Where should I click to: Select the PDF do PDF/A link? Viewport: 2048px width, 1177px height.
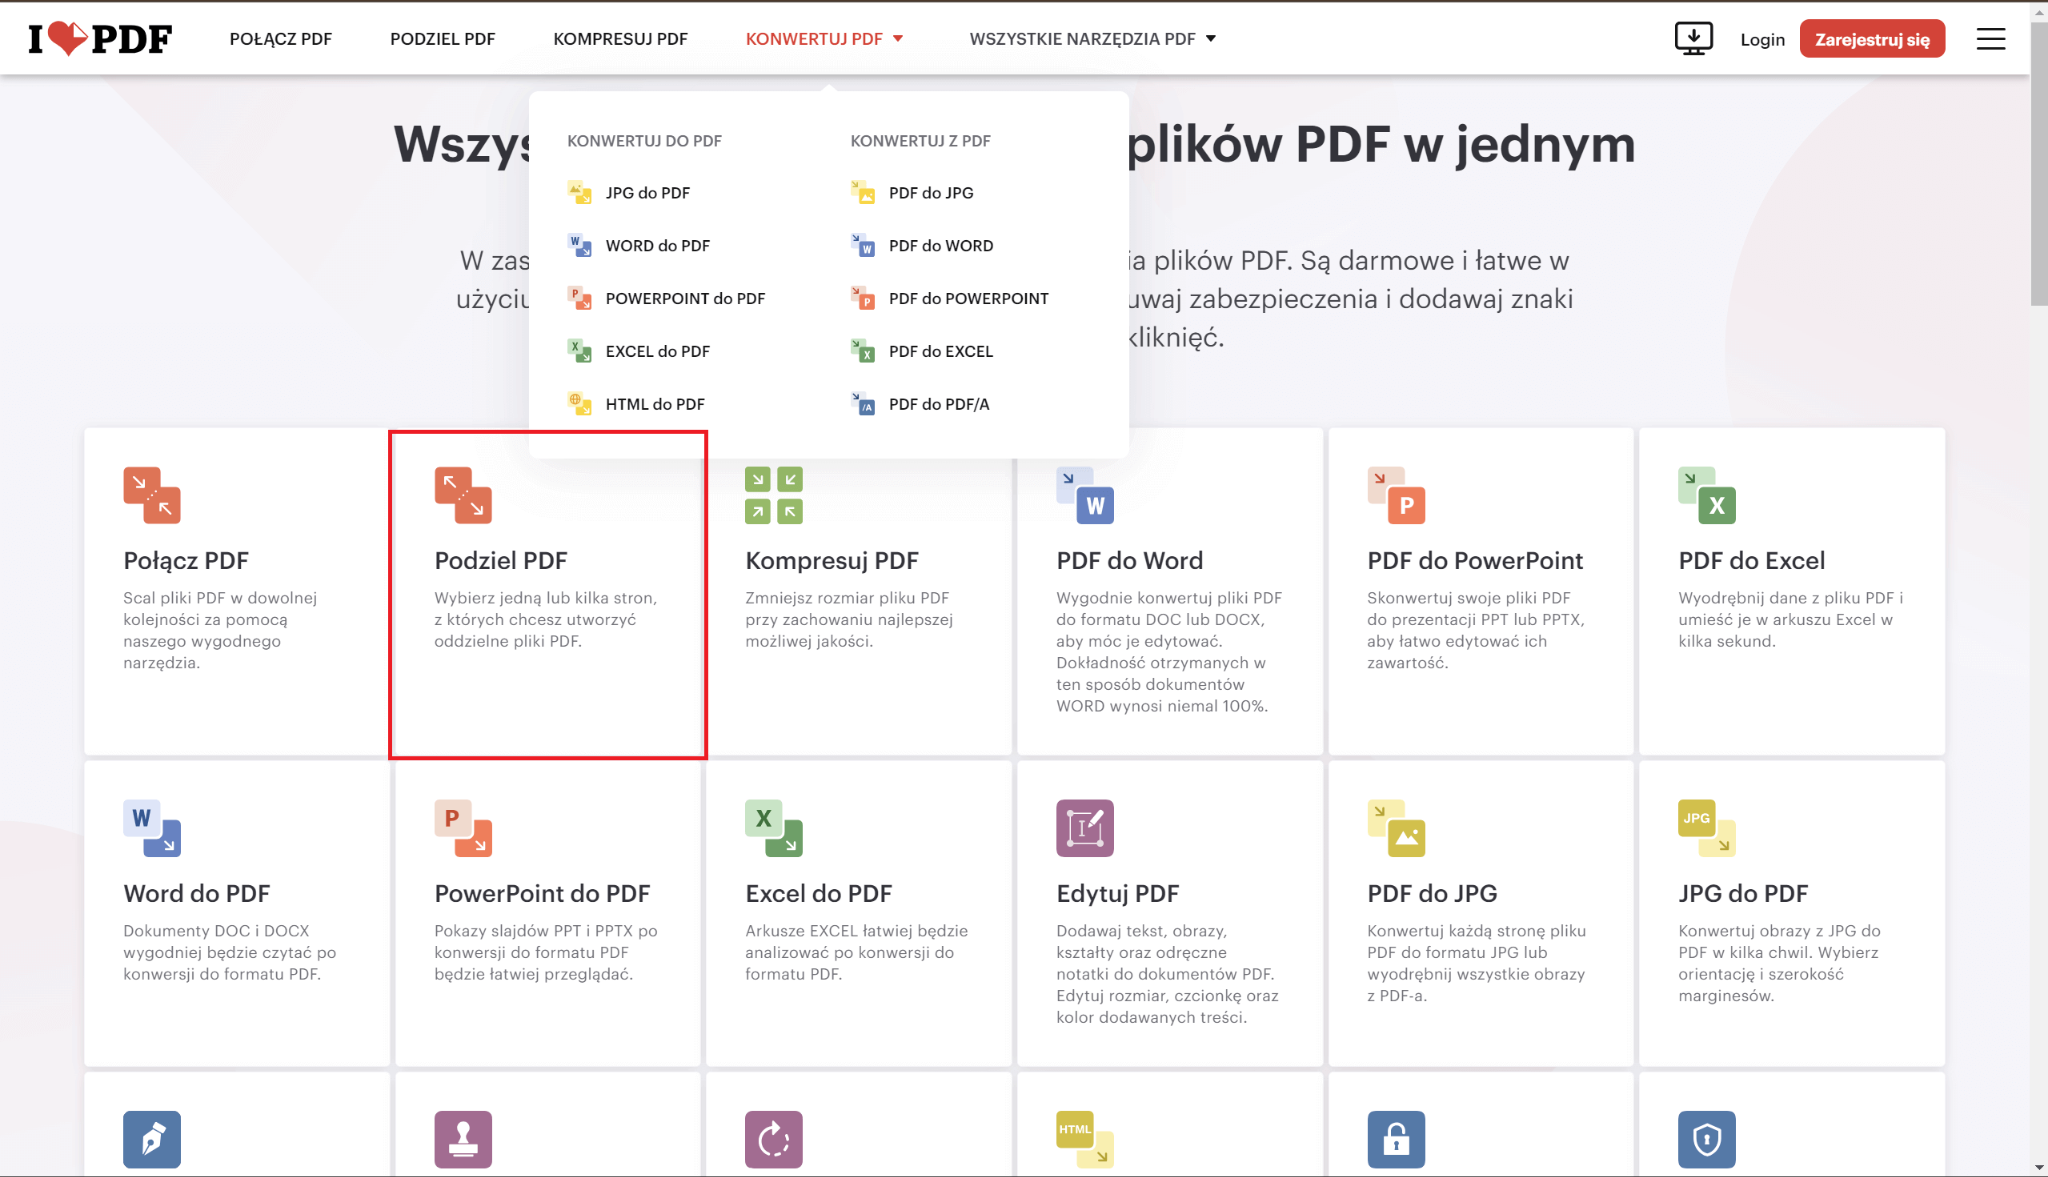pyautogui.click(x=937, y=404)
